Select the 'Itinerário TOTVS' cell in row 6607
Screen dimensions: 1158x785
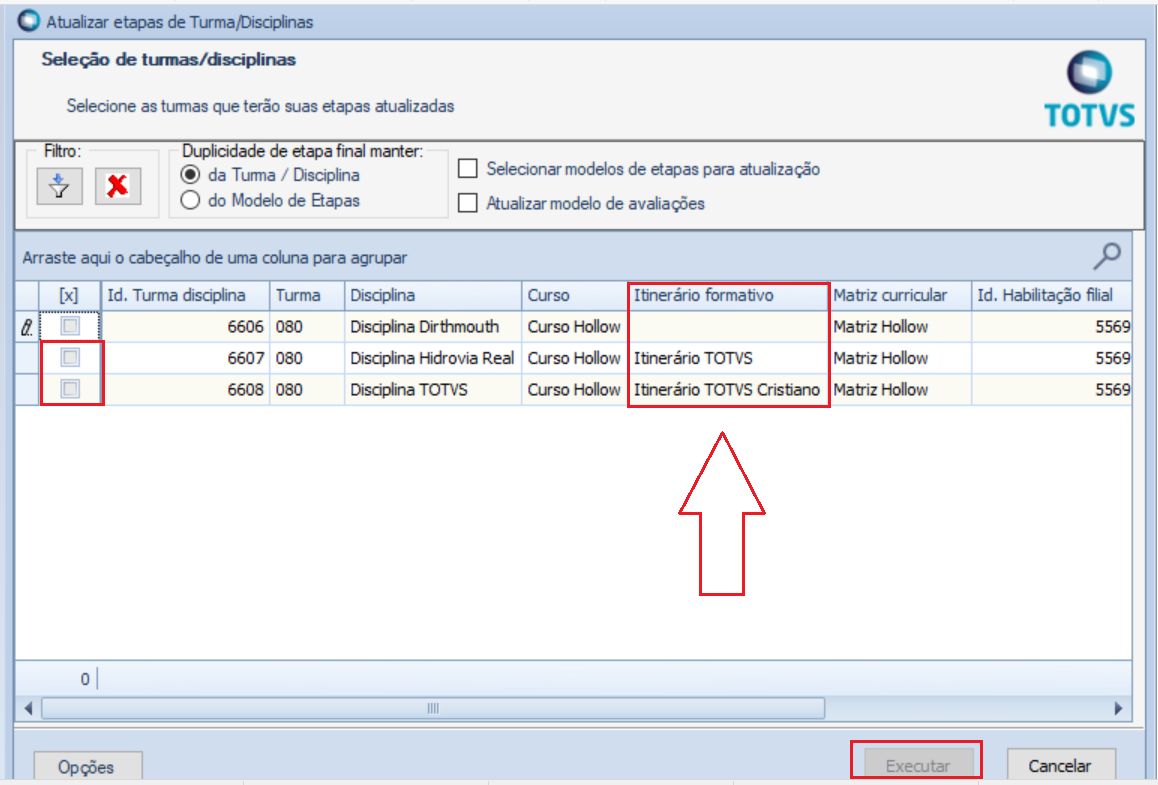point(727,358)
